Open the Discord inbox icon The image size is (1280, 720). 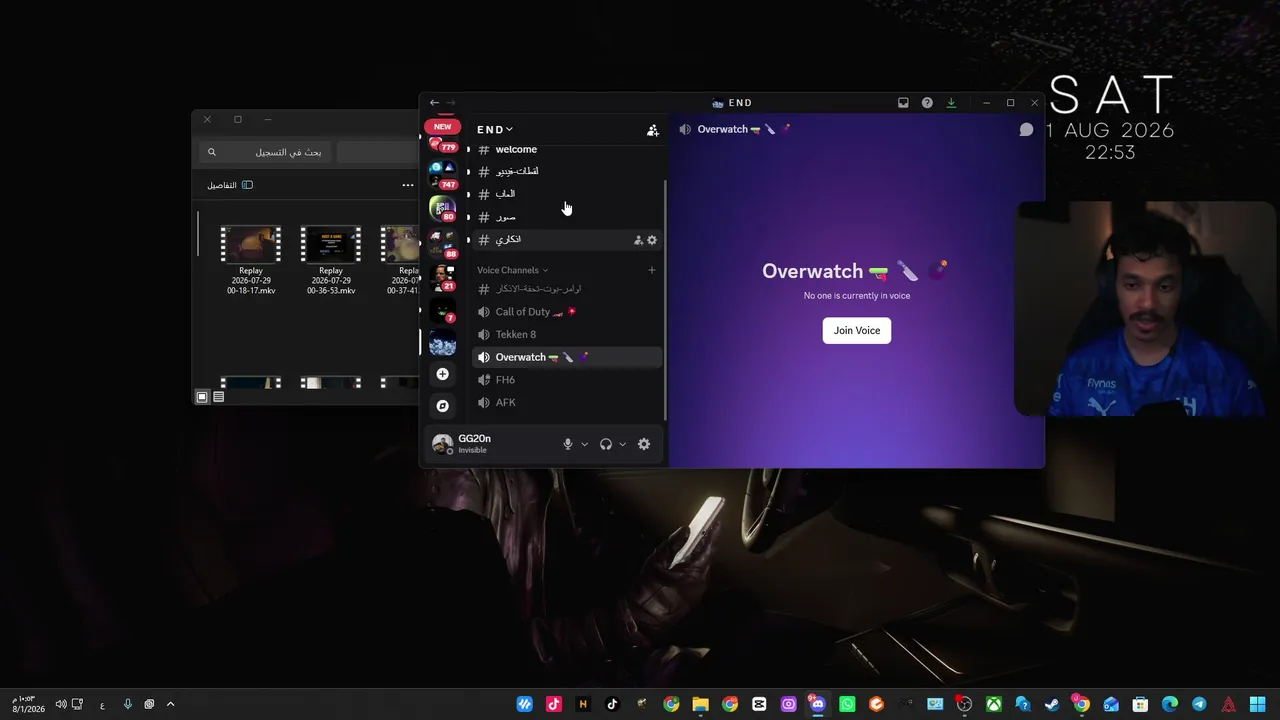click(x=903, y=103)
